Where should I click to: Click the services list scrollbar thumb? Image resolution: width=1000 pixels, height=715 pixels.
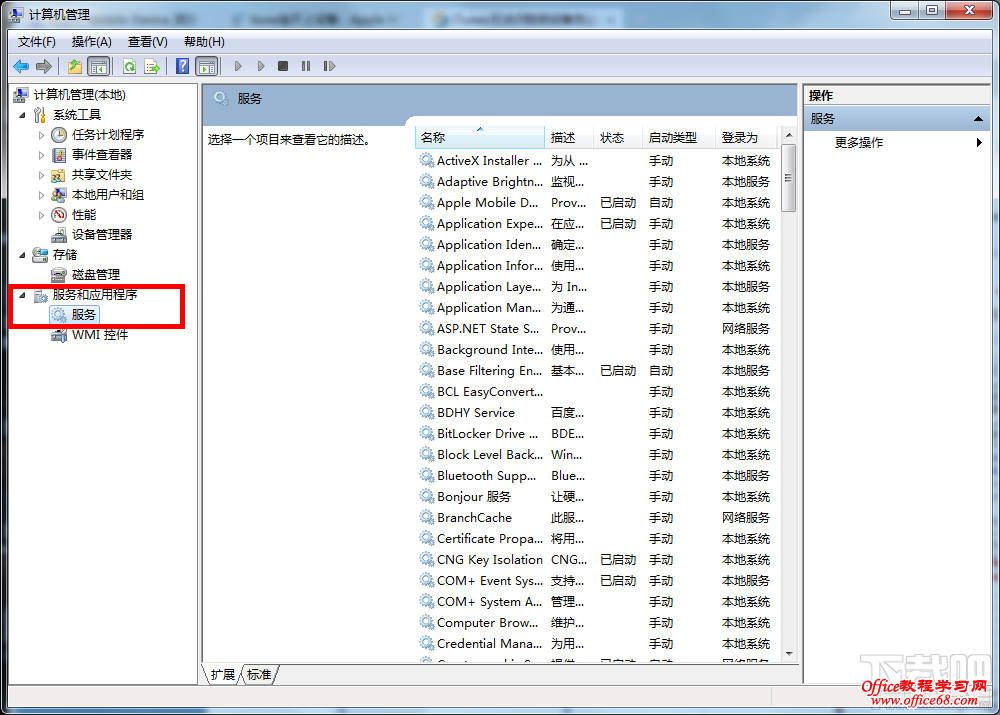click(789, 178)
